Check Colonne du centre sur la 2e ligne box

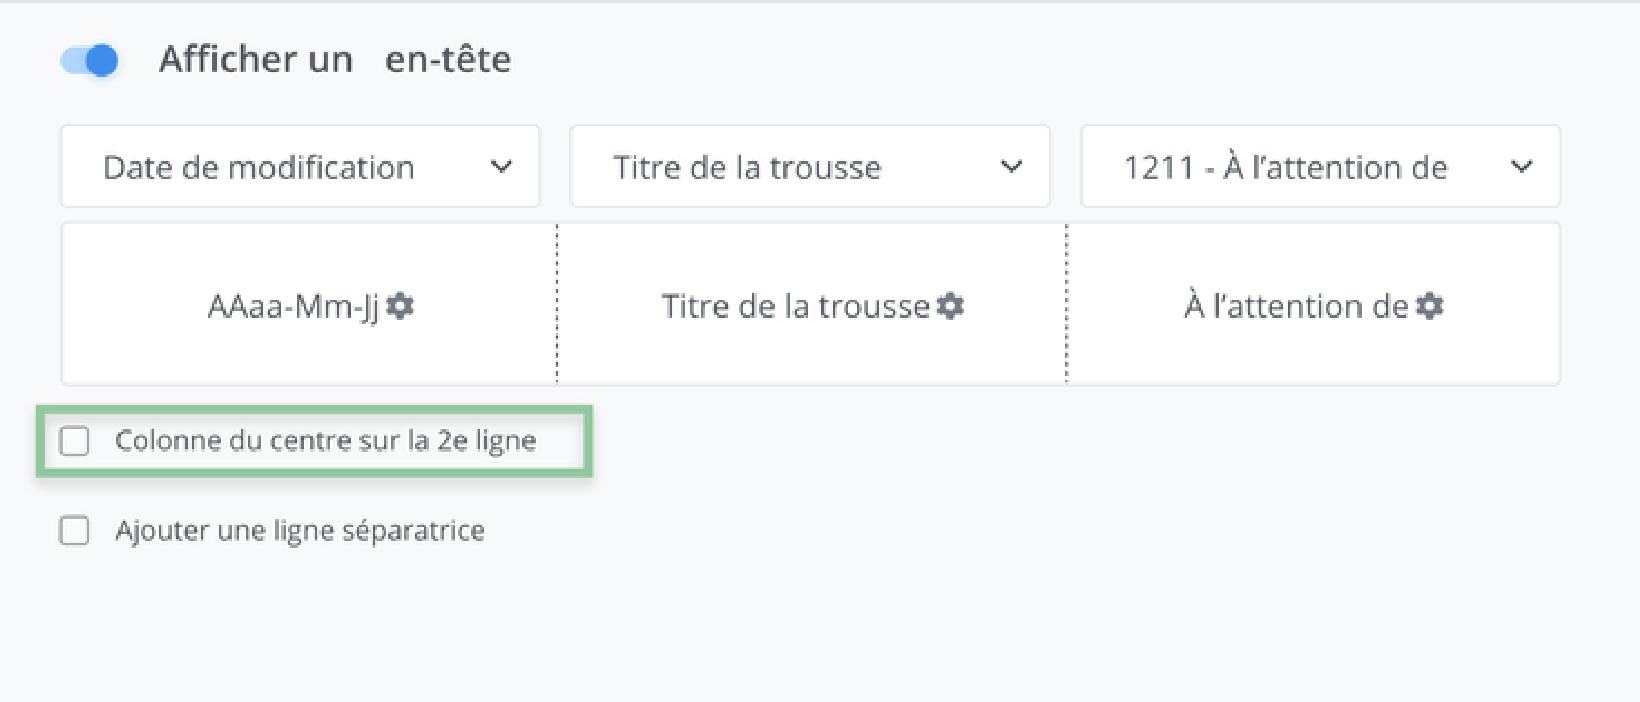coord(74,441)
